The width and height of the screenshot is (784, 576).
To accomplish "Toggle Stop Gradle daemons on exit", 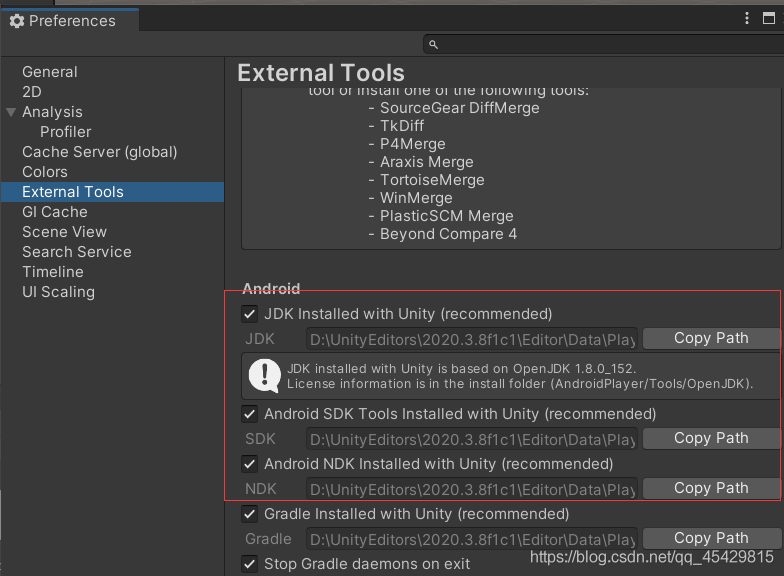I will (x=250, y=564).
